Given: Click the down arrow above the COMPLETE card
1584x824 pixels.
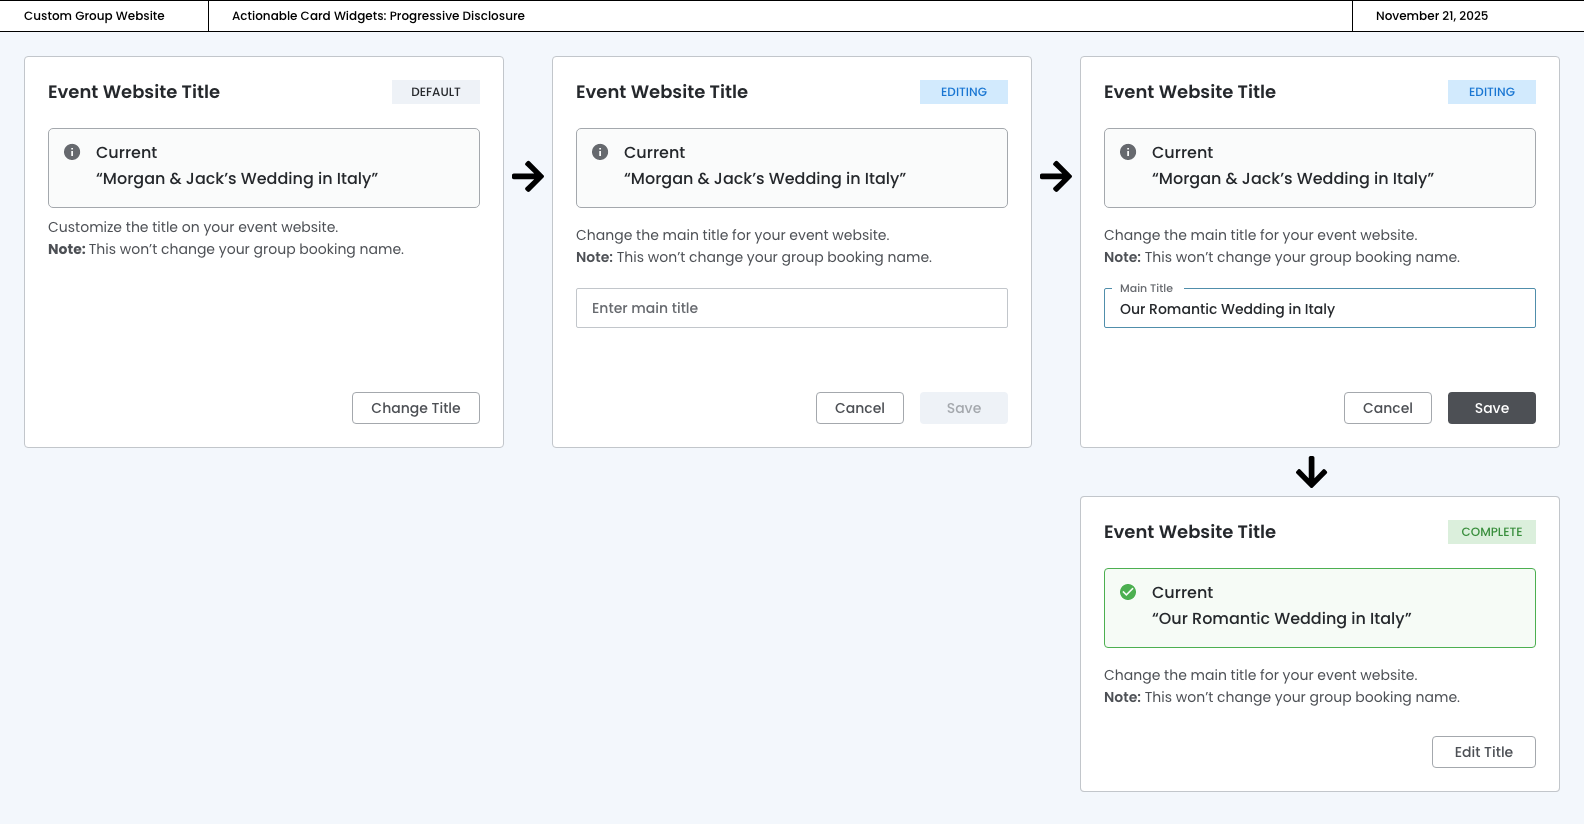Looking at the screenshot, I should pyautogui.click(x=1311, y=472).
